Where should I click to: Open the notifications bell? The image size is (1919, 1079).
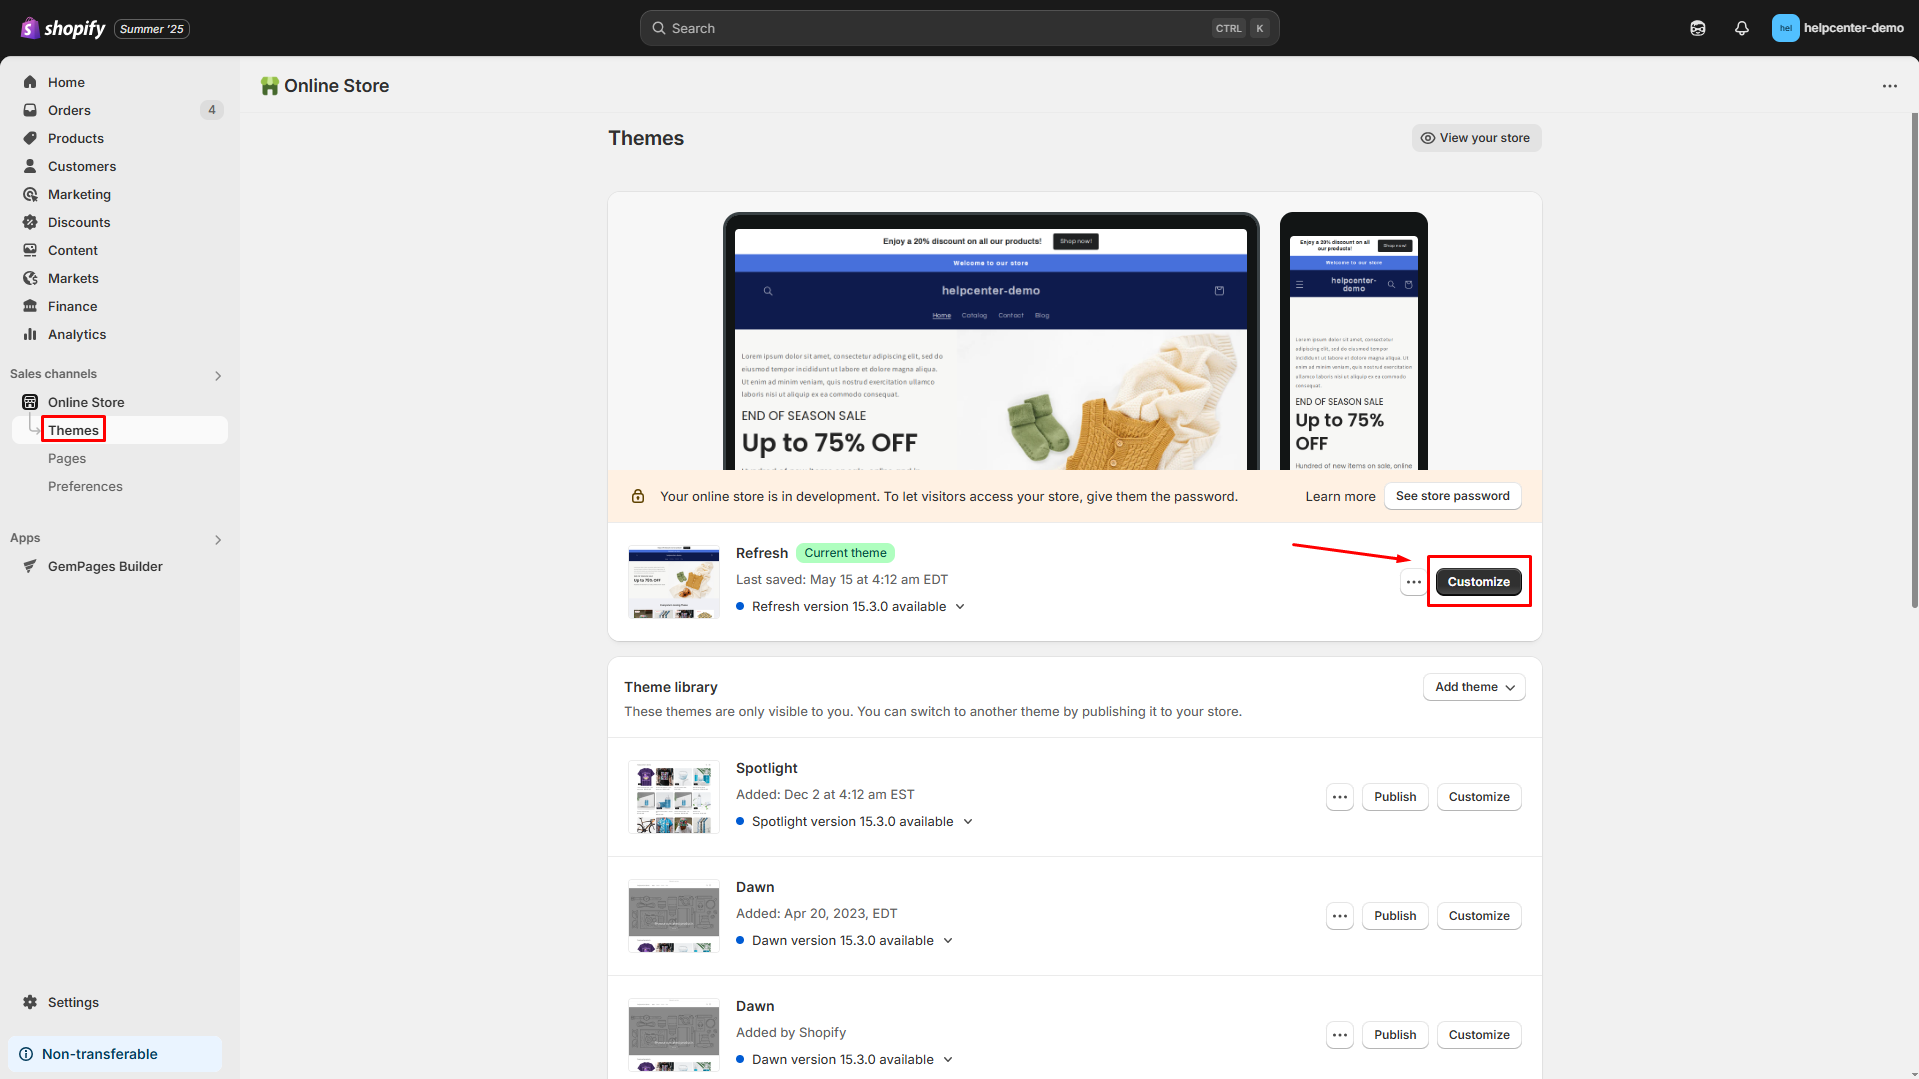[1741, 28]
